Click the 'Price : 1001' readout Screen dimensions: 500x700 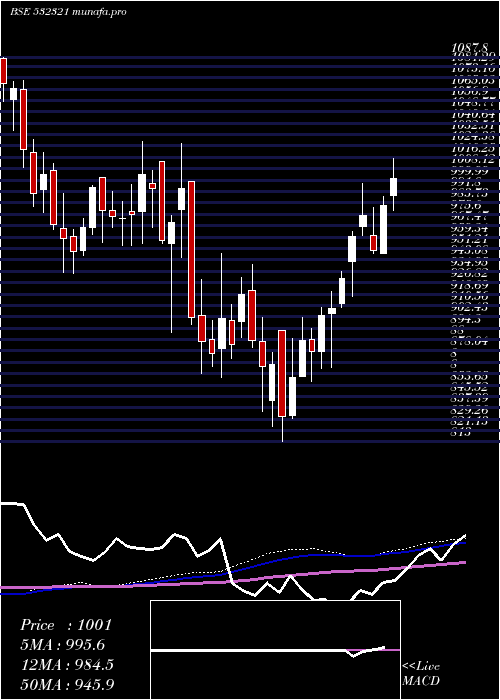[66, 625]
